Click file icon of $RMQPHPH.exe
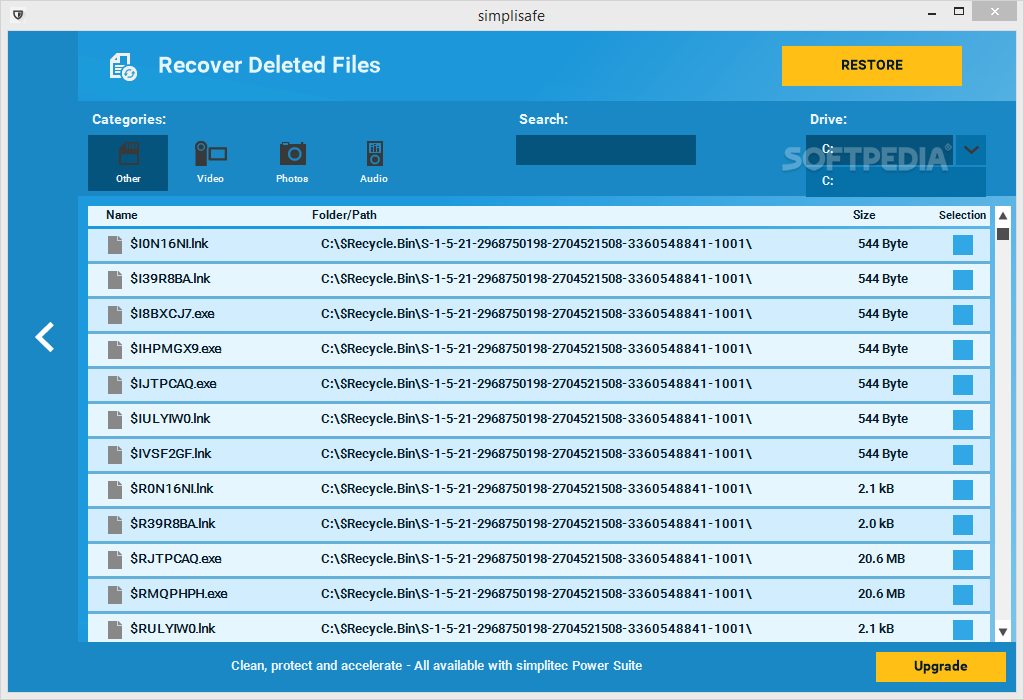1024x700 pixels. tap(115, 594)
